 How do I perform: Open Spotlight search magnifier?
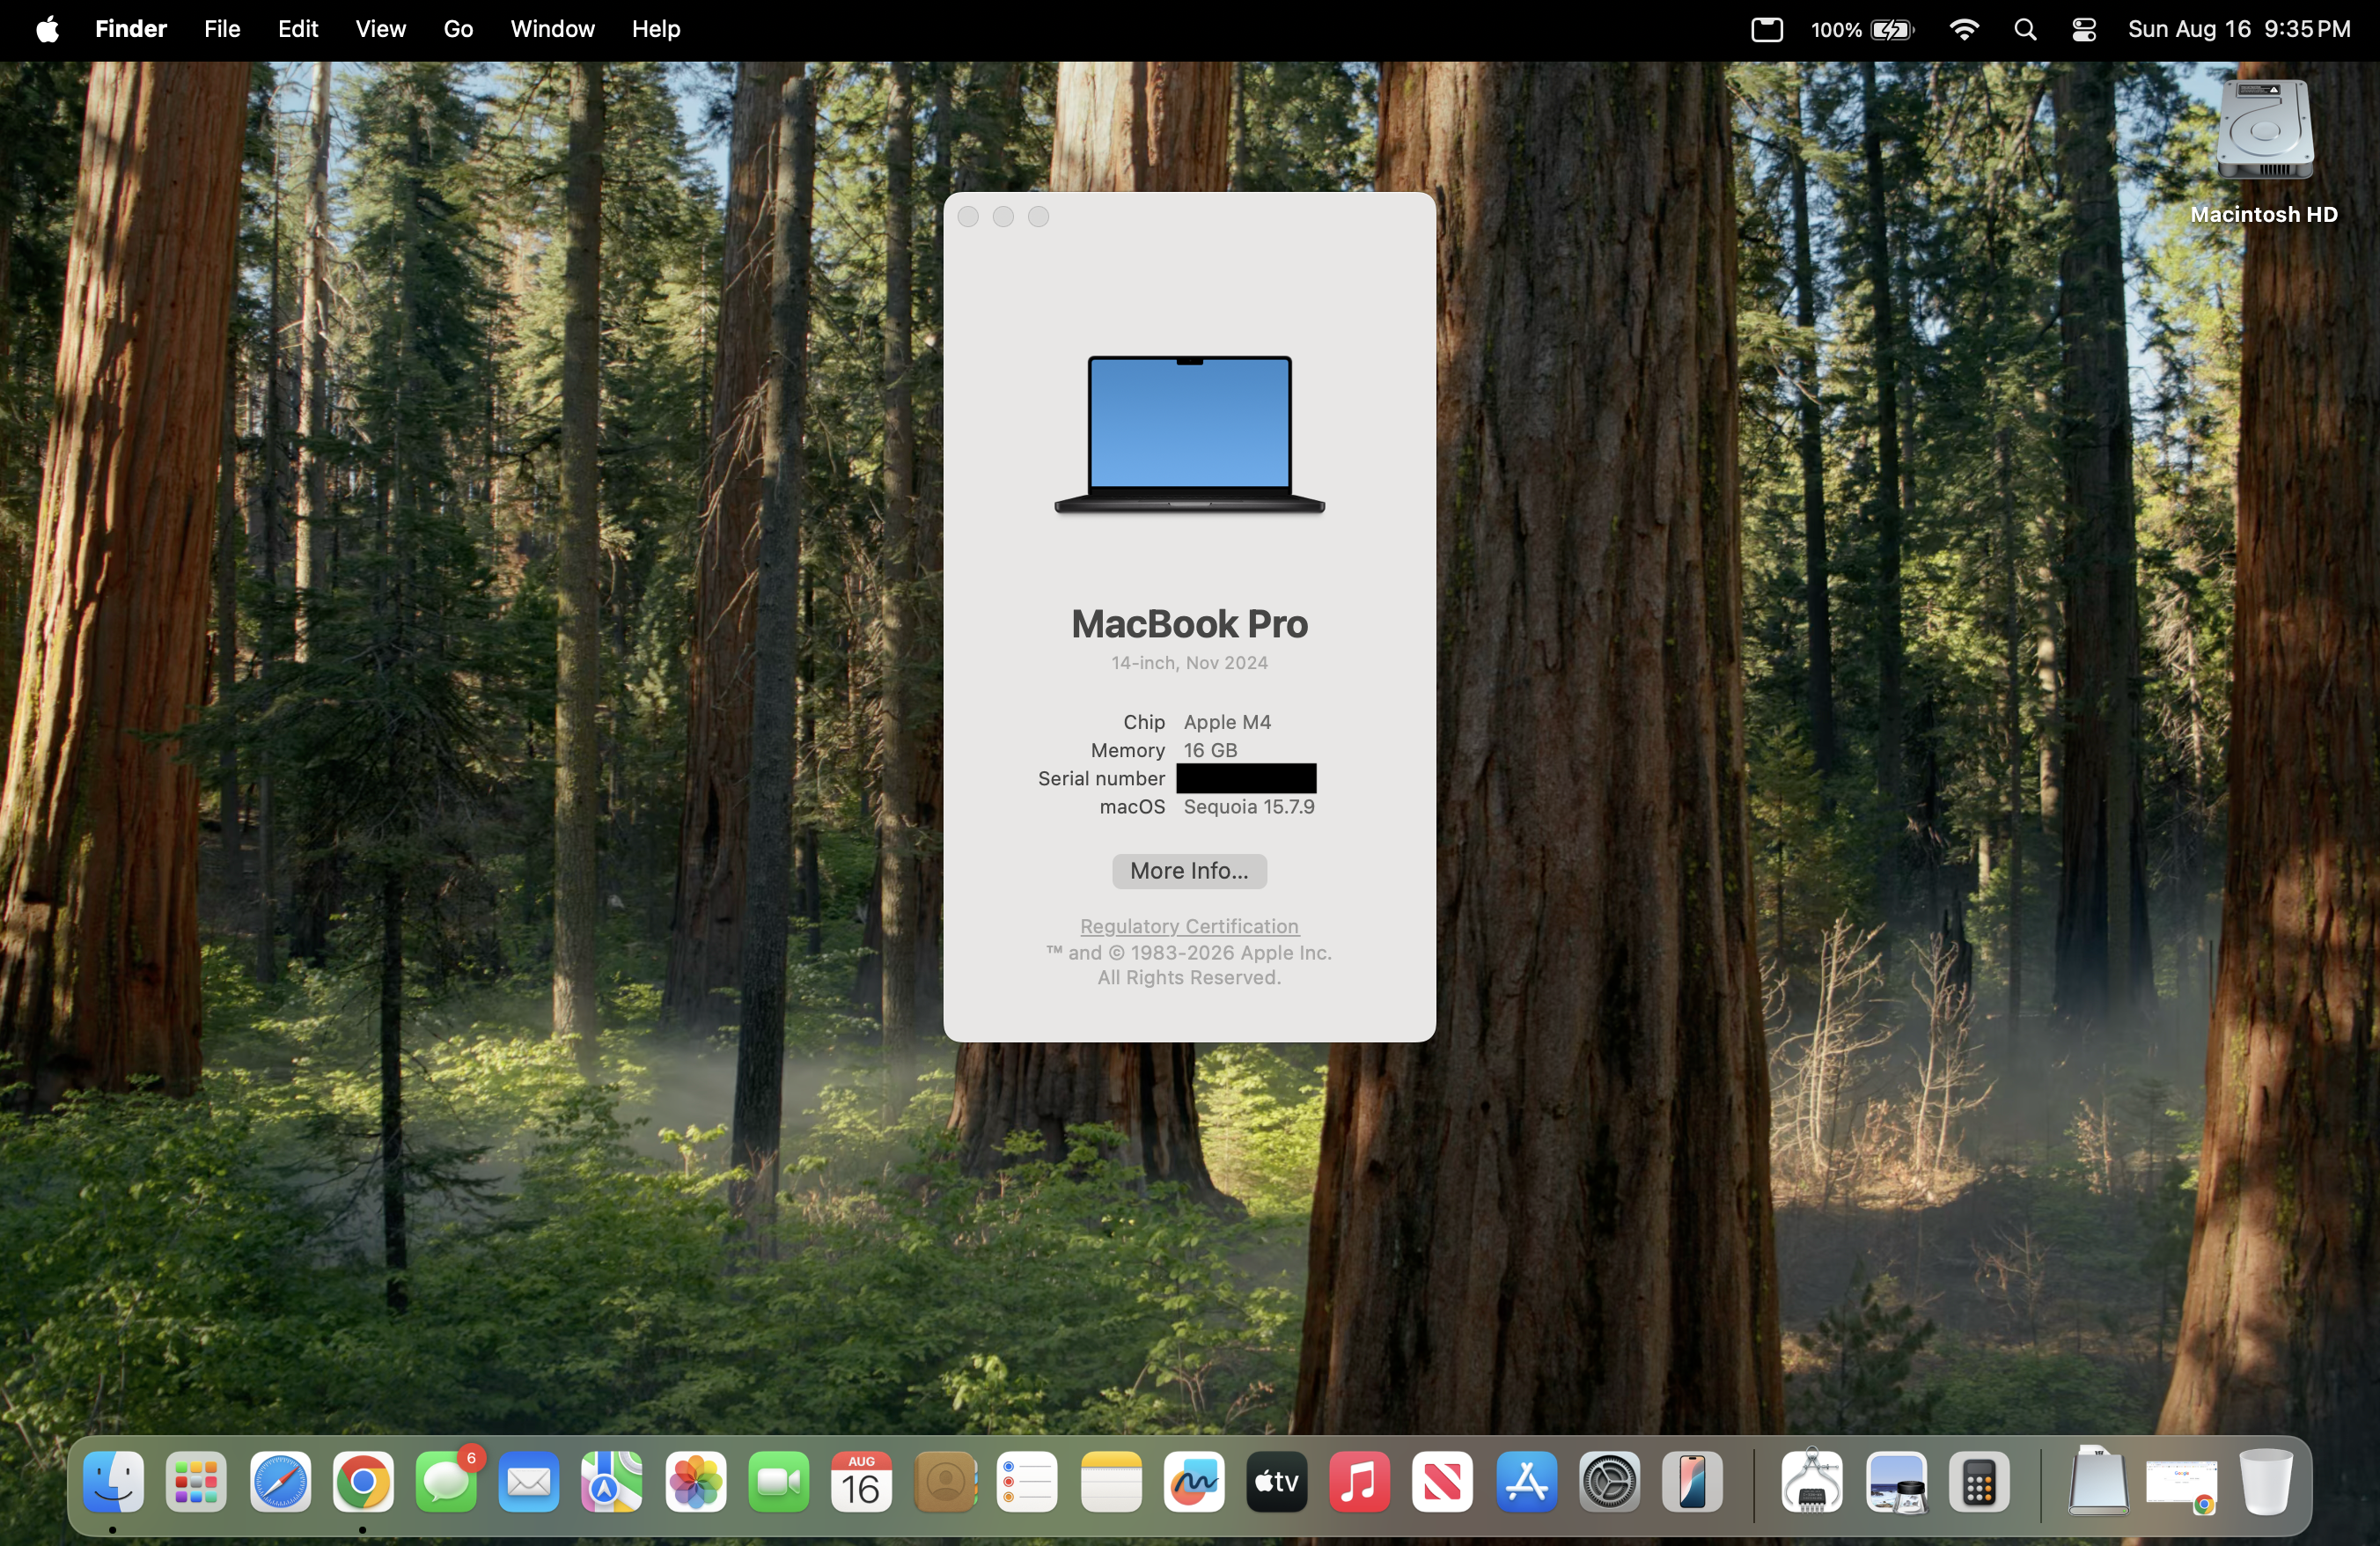pos(2026,29)
